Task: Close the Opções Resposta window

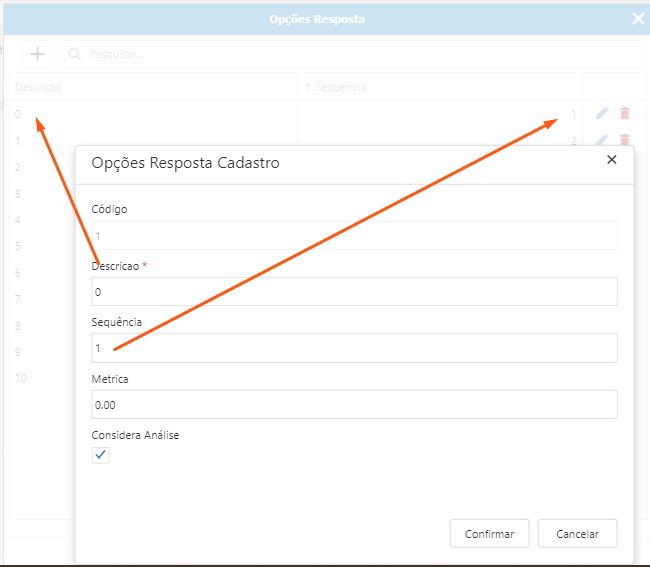Action: coord(638,18)
